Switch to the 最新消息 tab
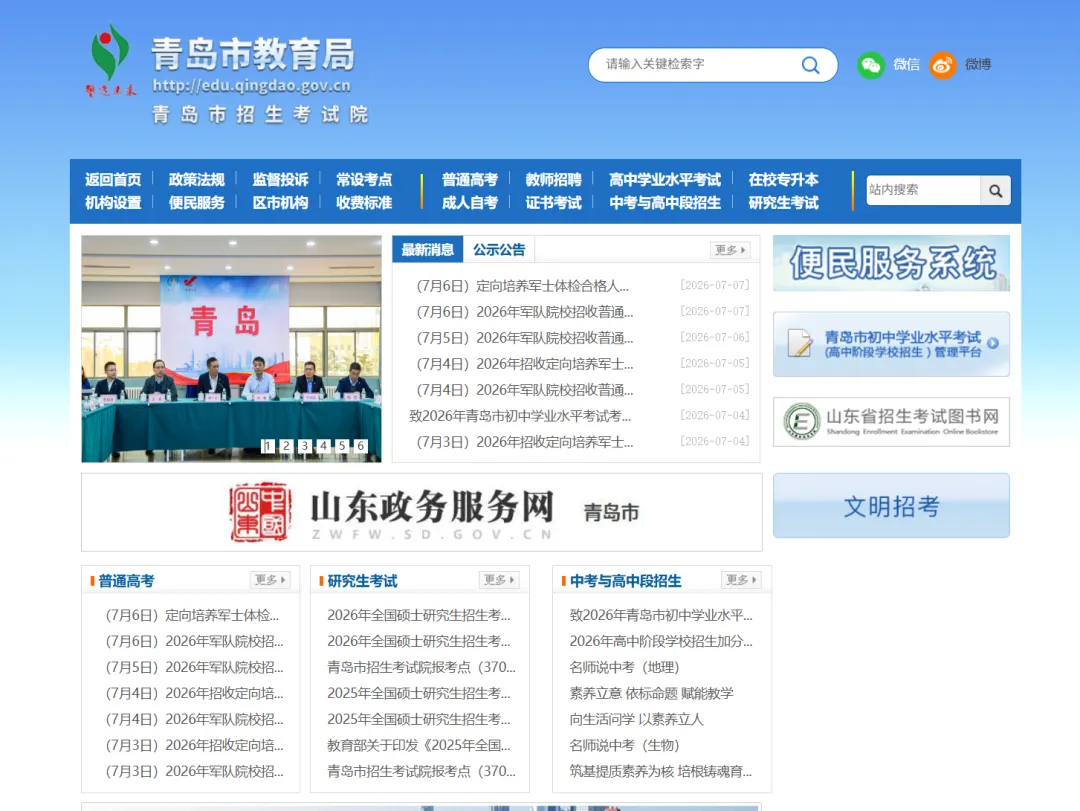The width and height of the screenshot is (1080, 811). click(x=428, y=249)
